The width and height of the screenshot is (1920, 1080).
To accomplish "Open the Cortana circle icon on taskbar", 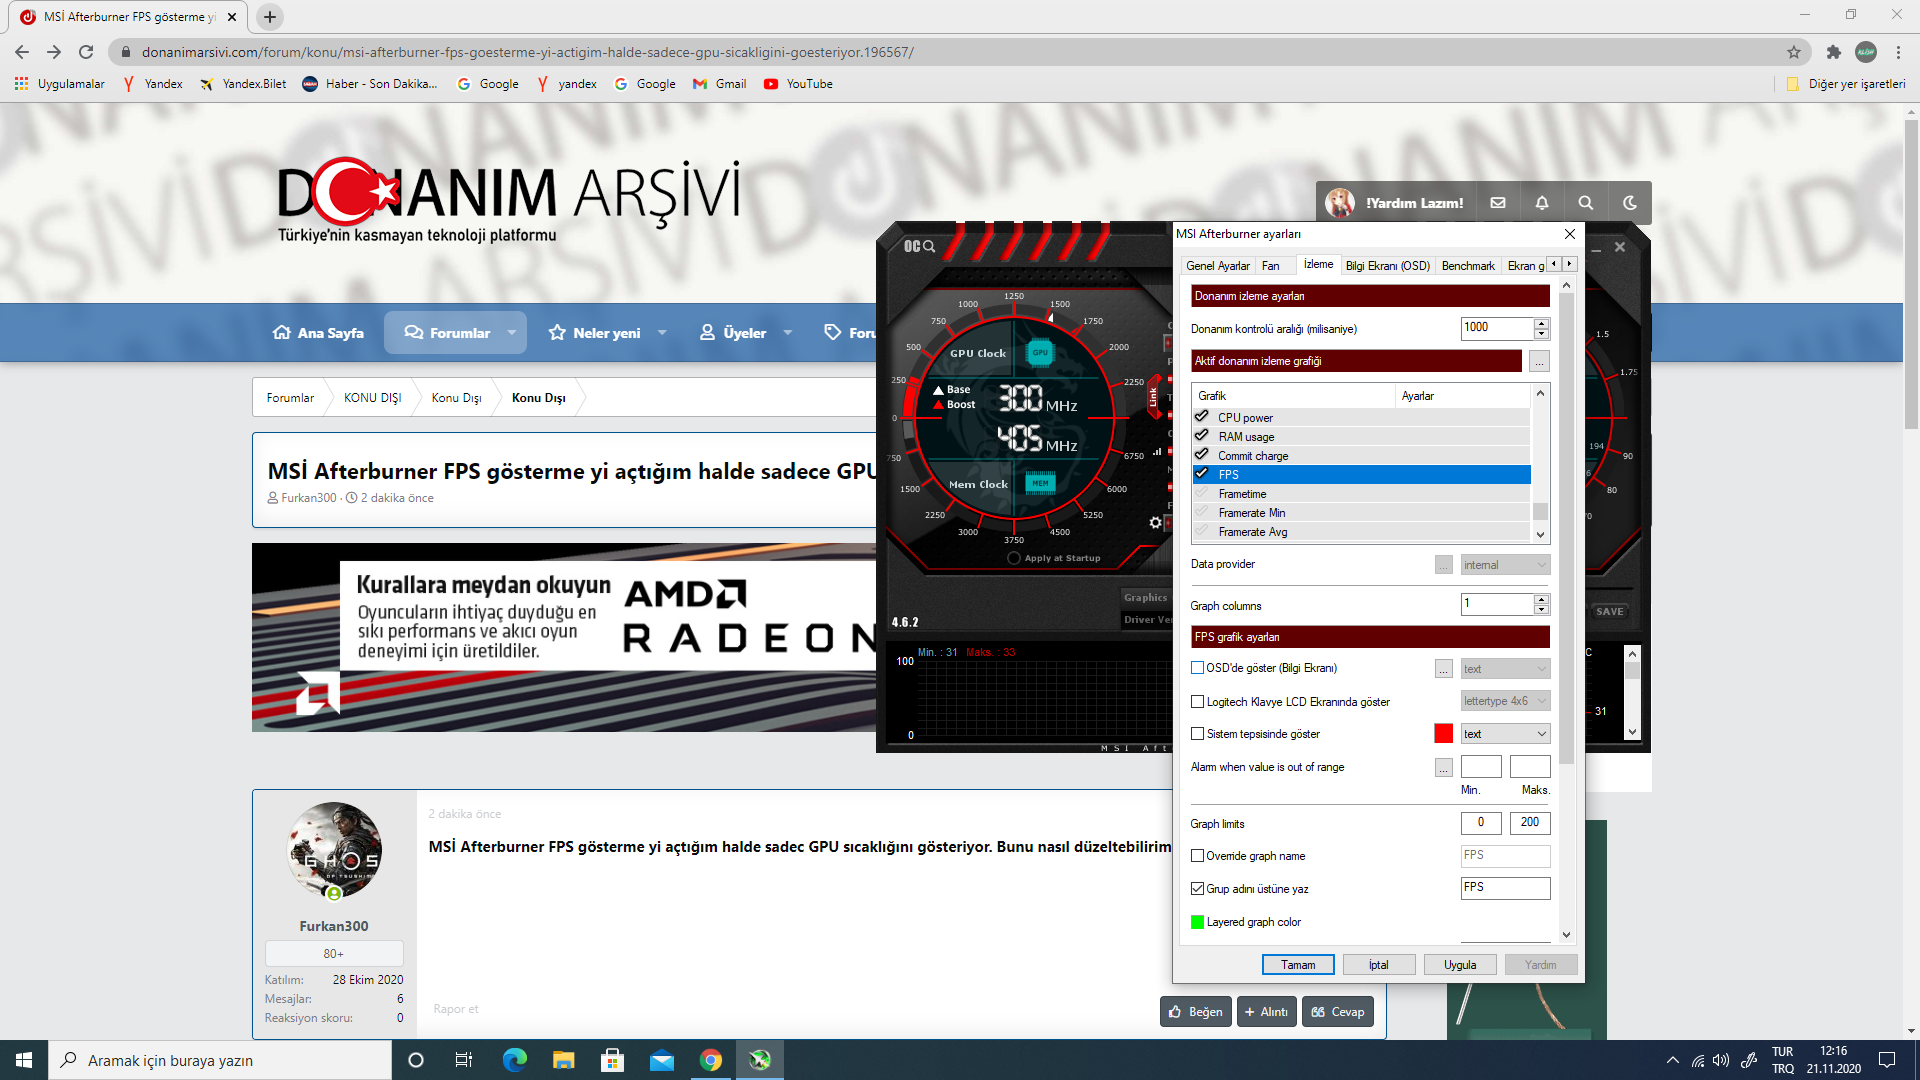I will pyautogui.click(x=416, y=1060).
